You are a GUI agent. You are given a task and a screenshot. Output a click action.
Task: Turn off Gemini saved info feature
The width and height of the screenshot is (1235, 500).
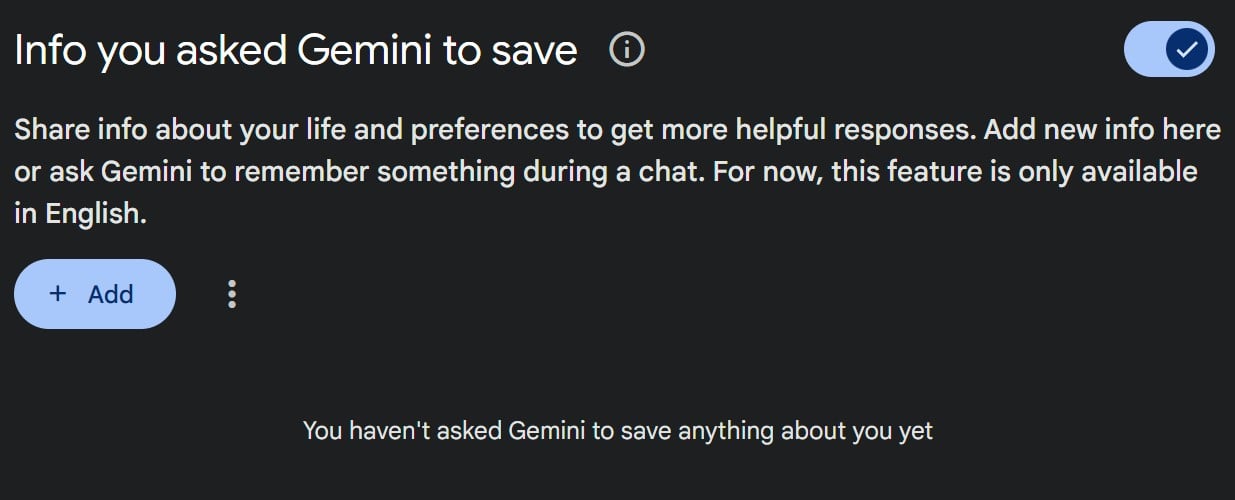coord(1169,49)
